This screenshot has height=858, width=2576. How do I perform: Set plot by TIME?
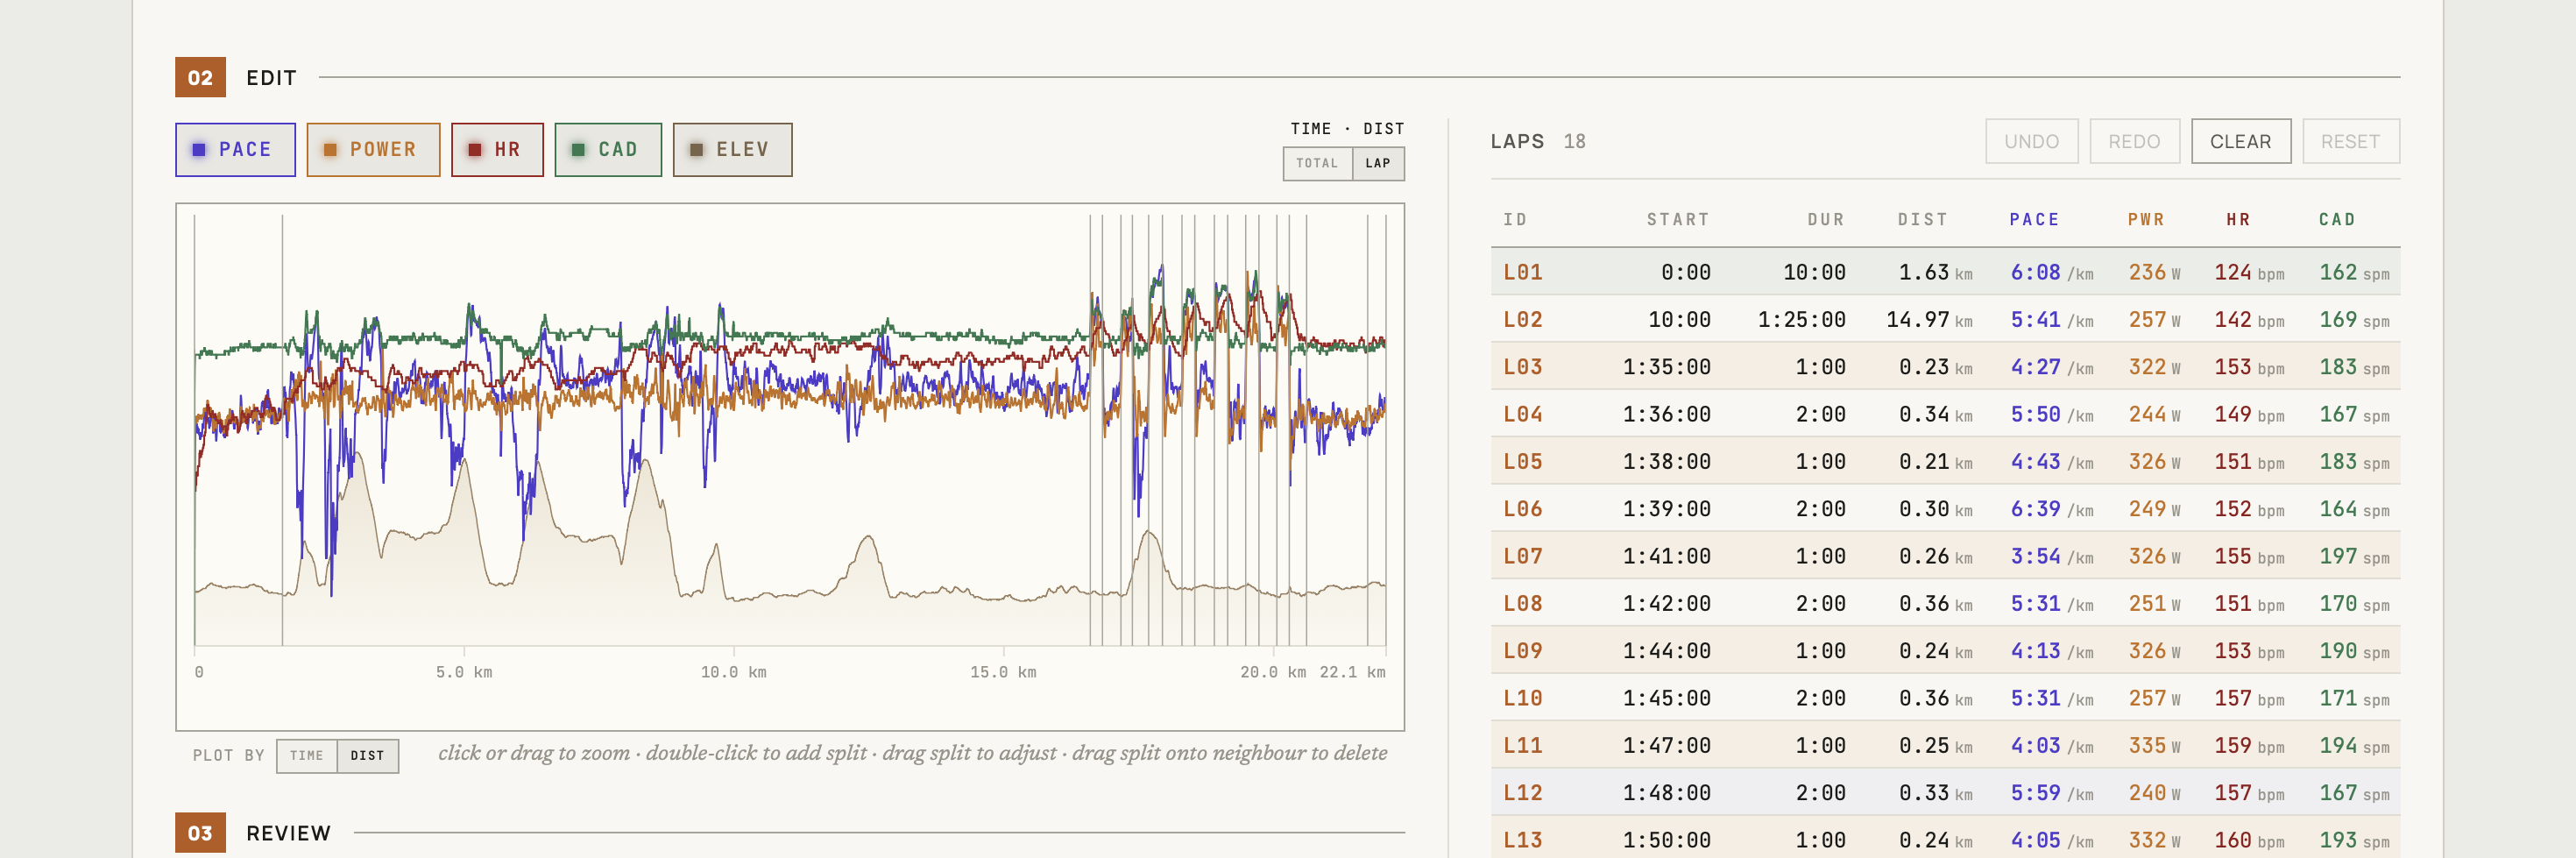(x=307, y=756)
